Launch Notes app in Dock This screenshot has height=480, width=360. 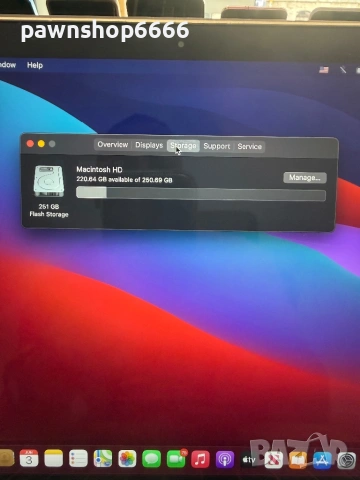click(54, 458)
